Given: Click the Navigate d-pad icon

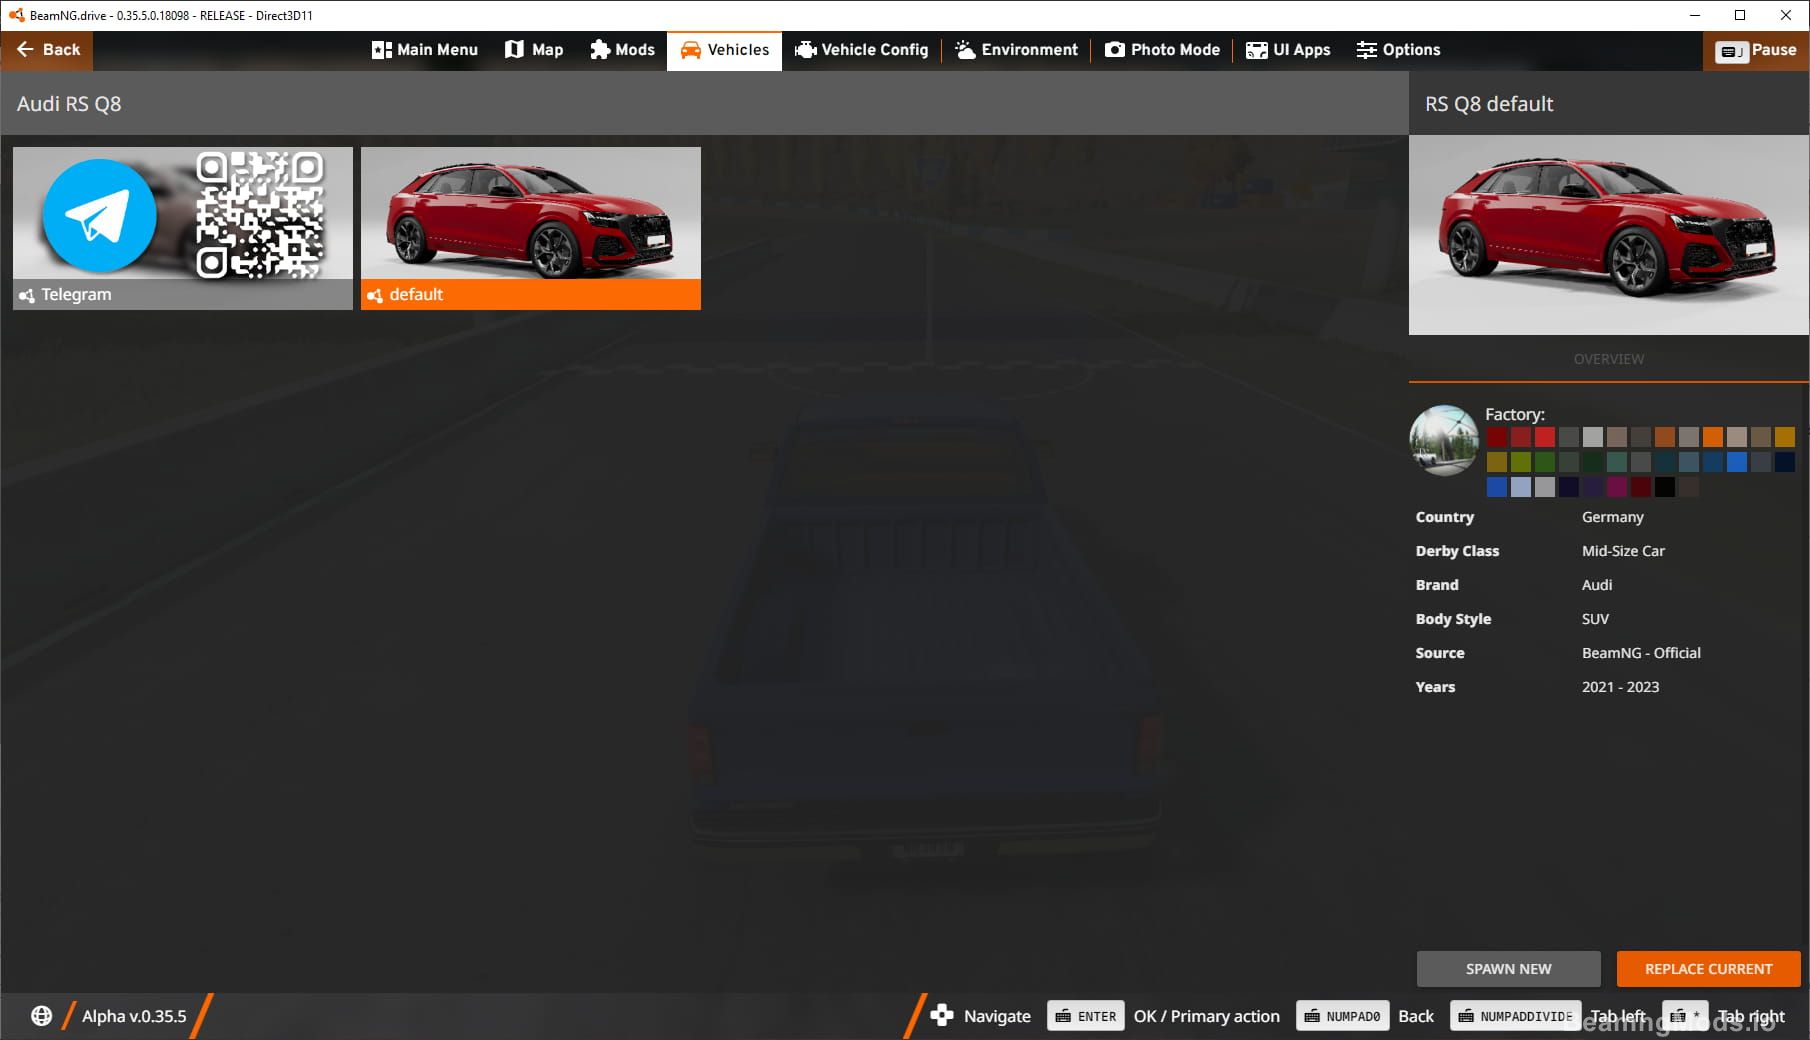Looking at the screenshot, I should [941, 1016].
